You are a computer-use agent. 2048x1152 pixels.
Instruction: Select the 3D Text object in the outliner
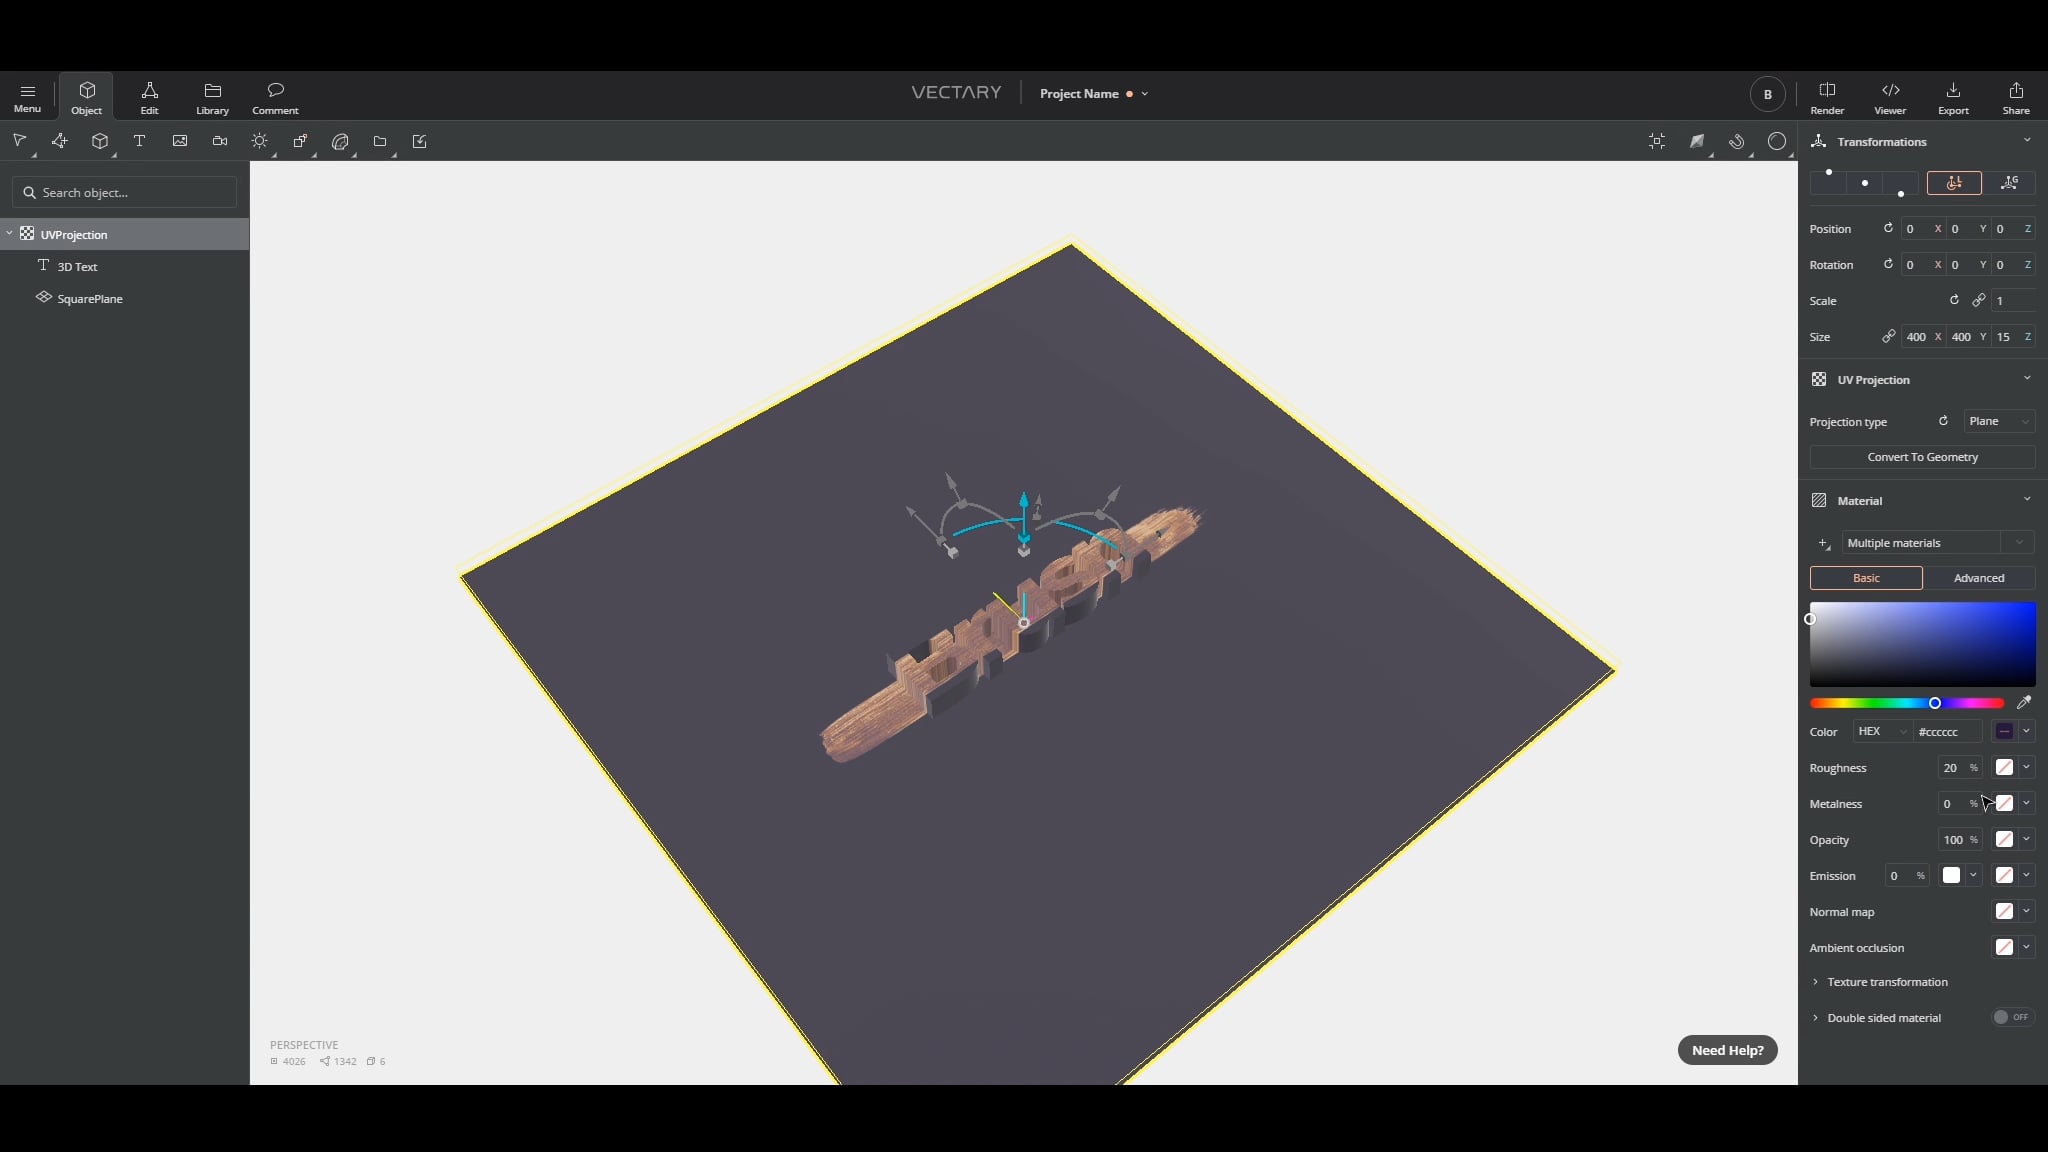click(x=77, y=266)
